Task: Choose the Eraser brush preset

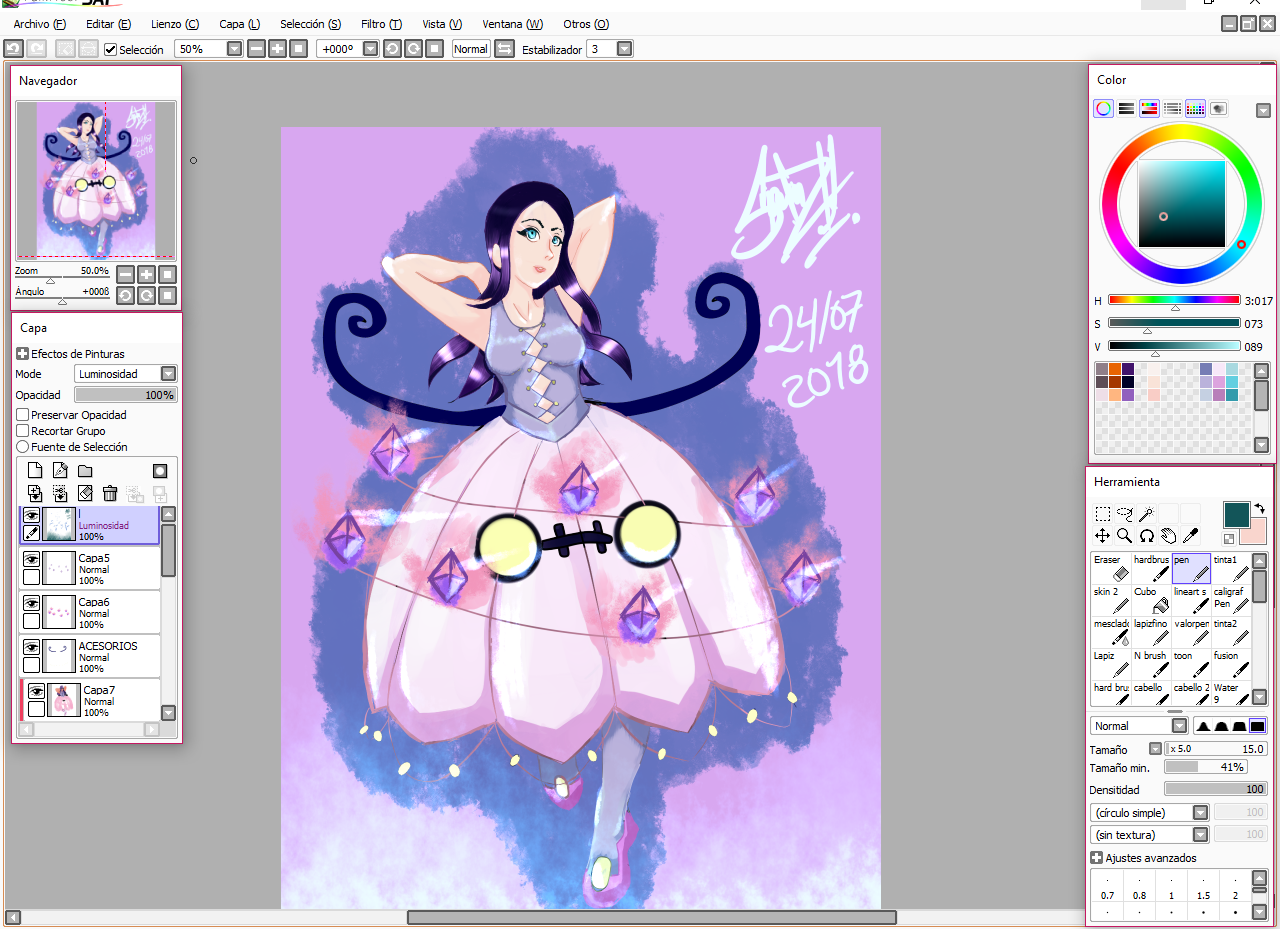Action: click(x=1110, y=568)
